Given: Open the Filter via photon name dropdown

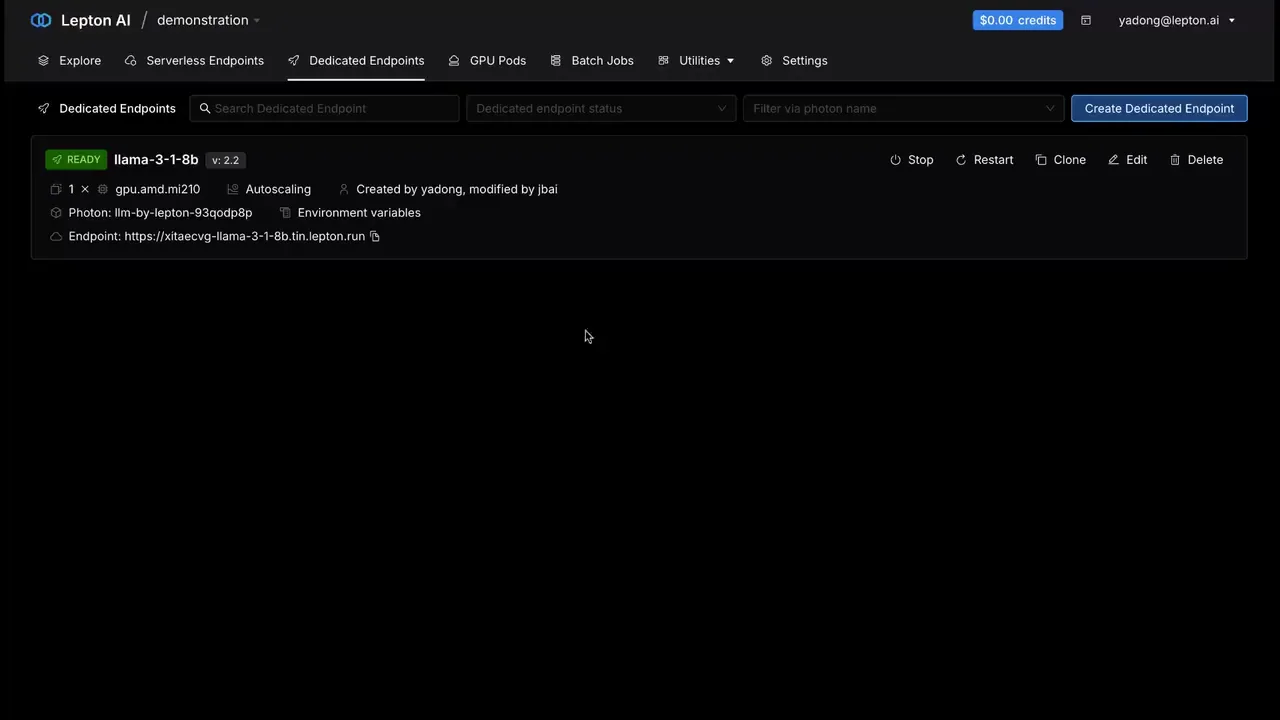Looking at the screenshot, I should [904, 108].
